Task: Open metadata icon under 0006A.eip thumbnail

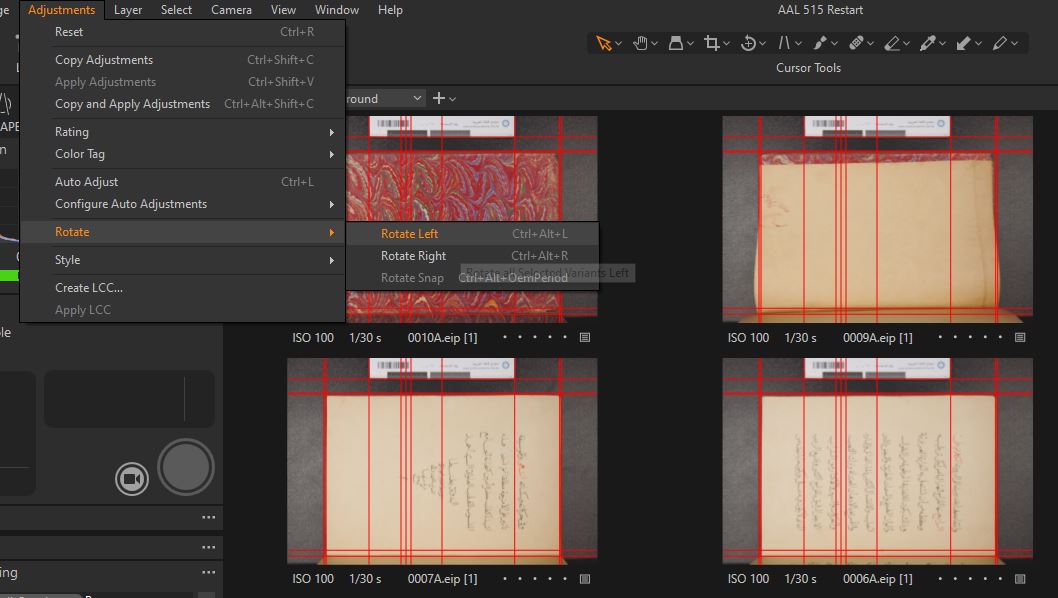Action: (1020, 579)
